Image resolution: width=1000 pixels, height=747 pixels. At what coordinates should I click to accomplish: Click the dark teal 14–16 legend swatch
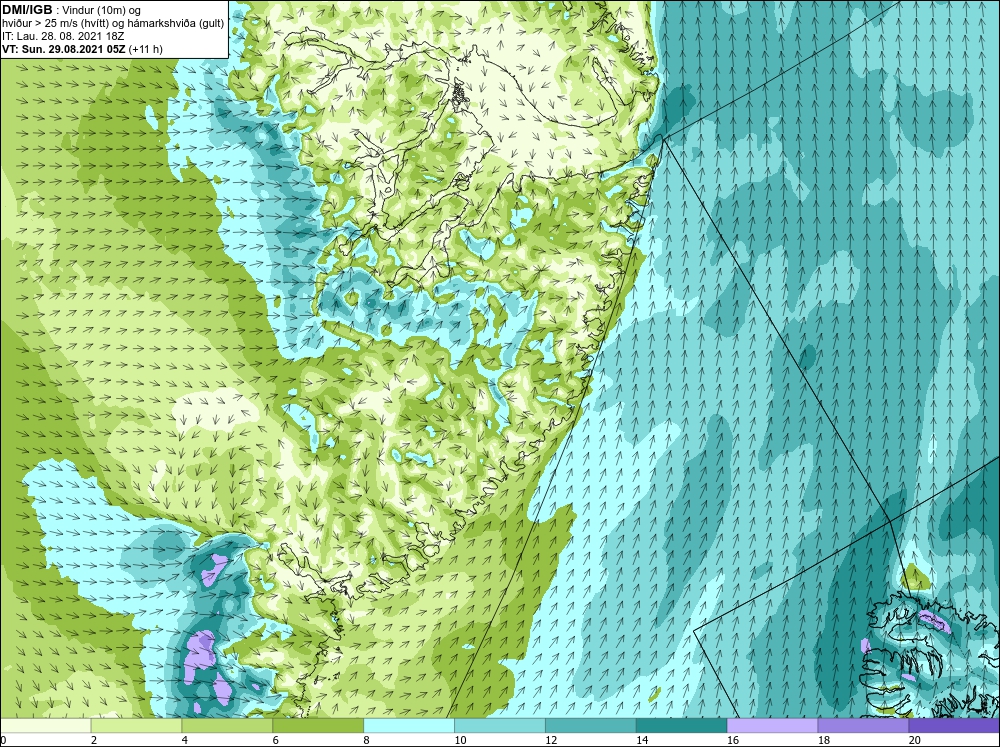pos(682,725)
